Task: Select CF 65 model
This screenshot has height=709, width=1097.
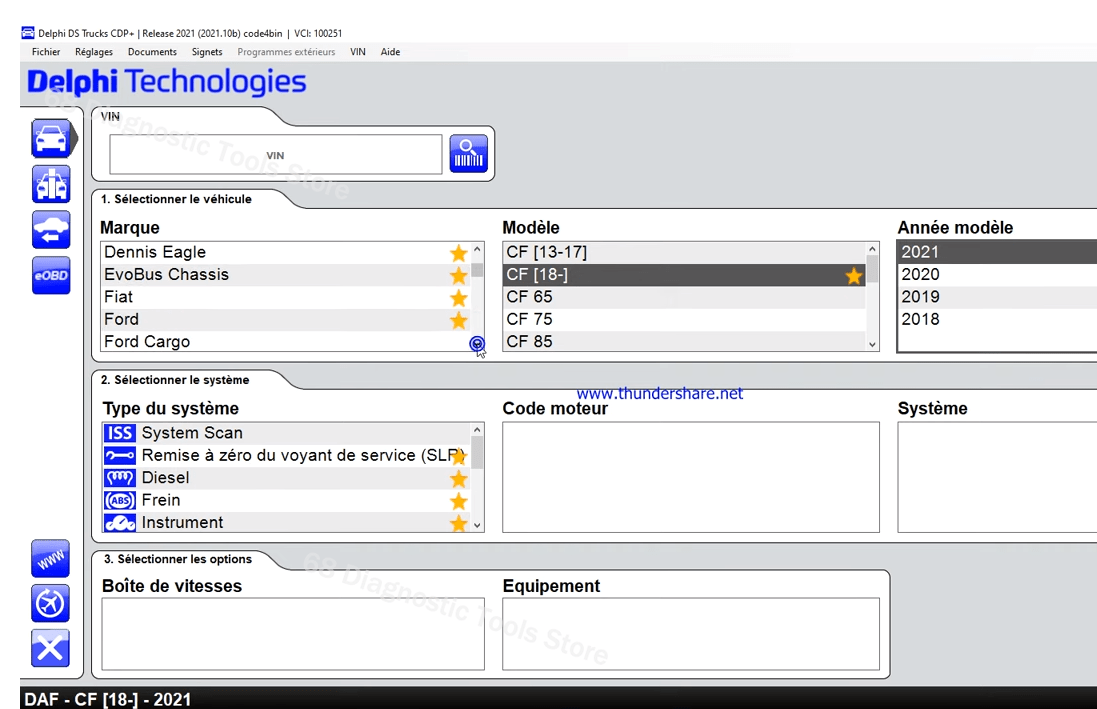Action: pos(684,297)
